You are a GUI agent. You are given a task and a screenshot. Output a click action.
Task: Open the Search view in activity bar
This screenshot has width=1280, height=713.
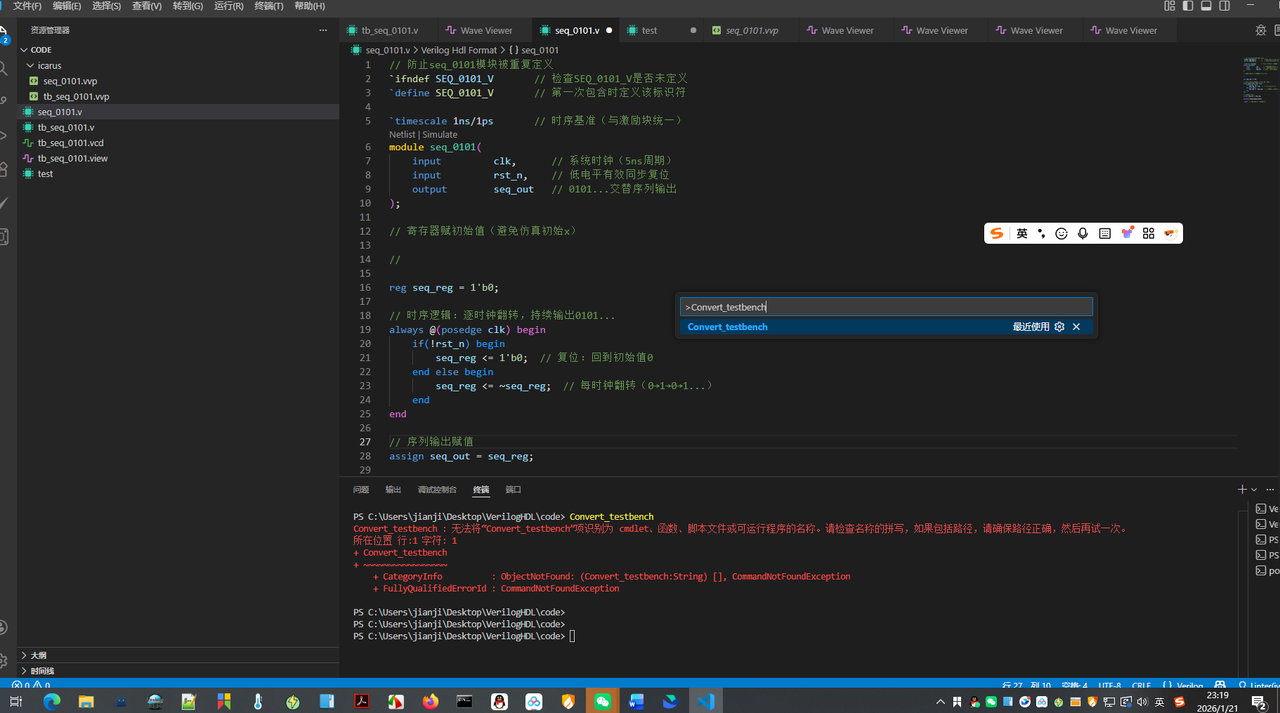coord(5,68)
